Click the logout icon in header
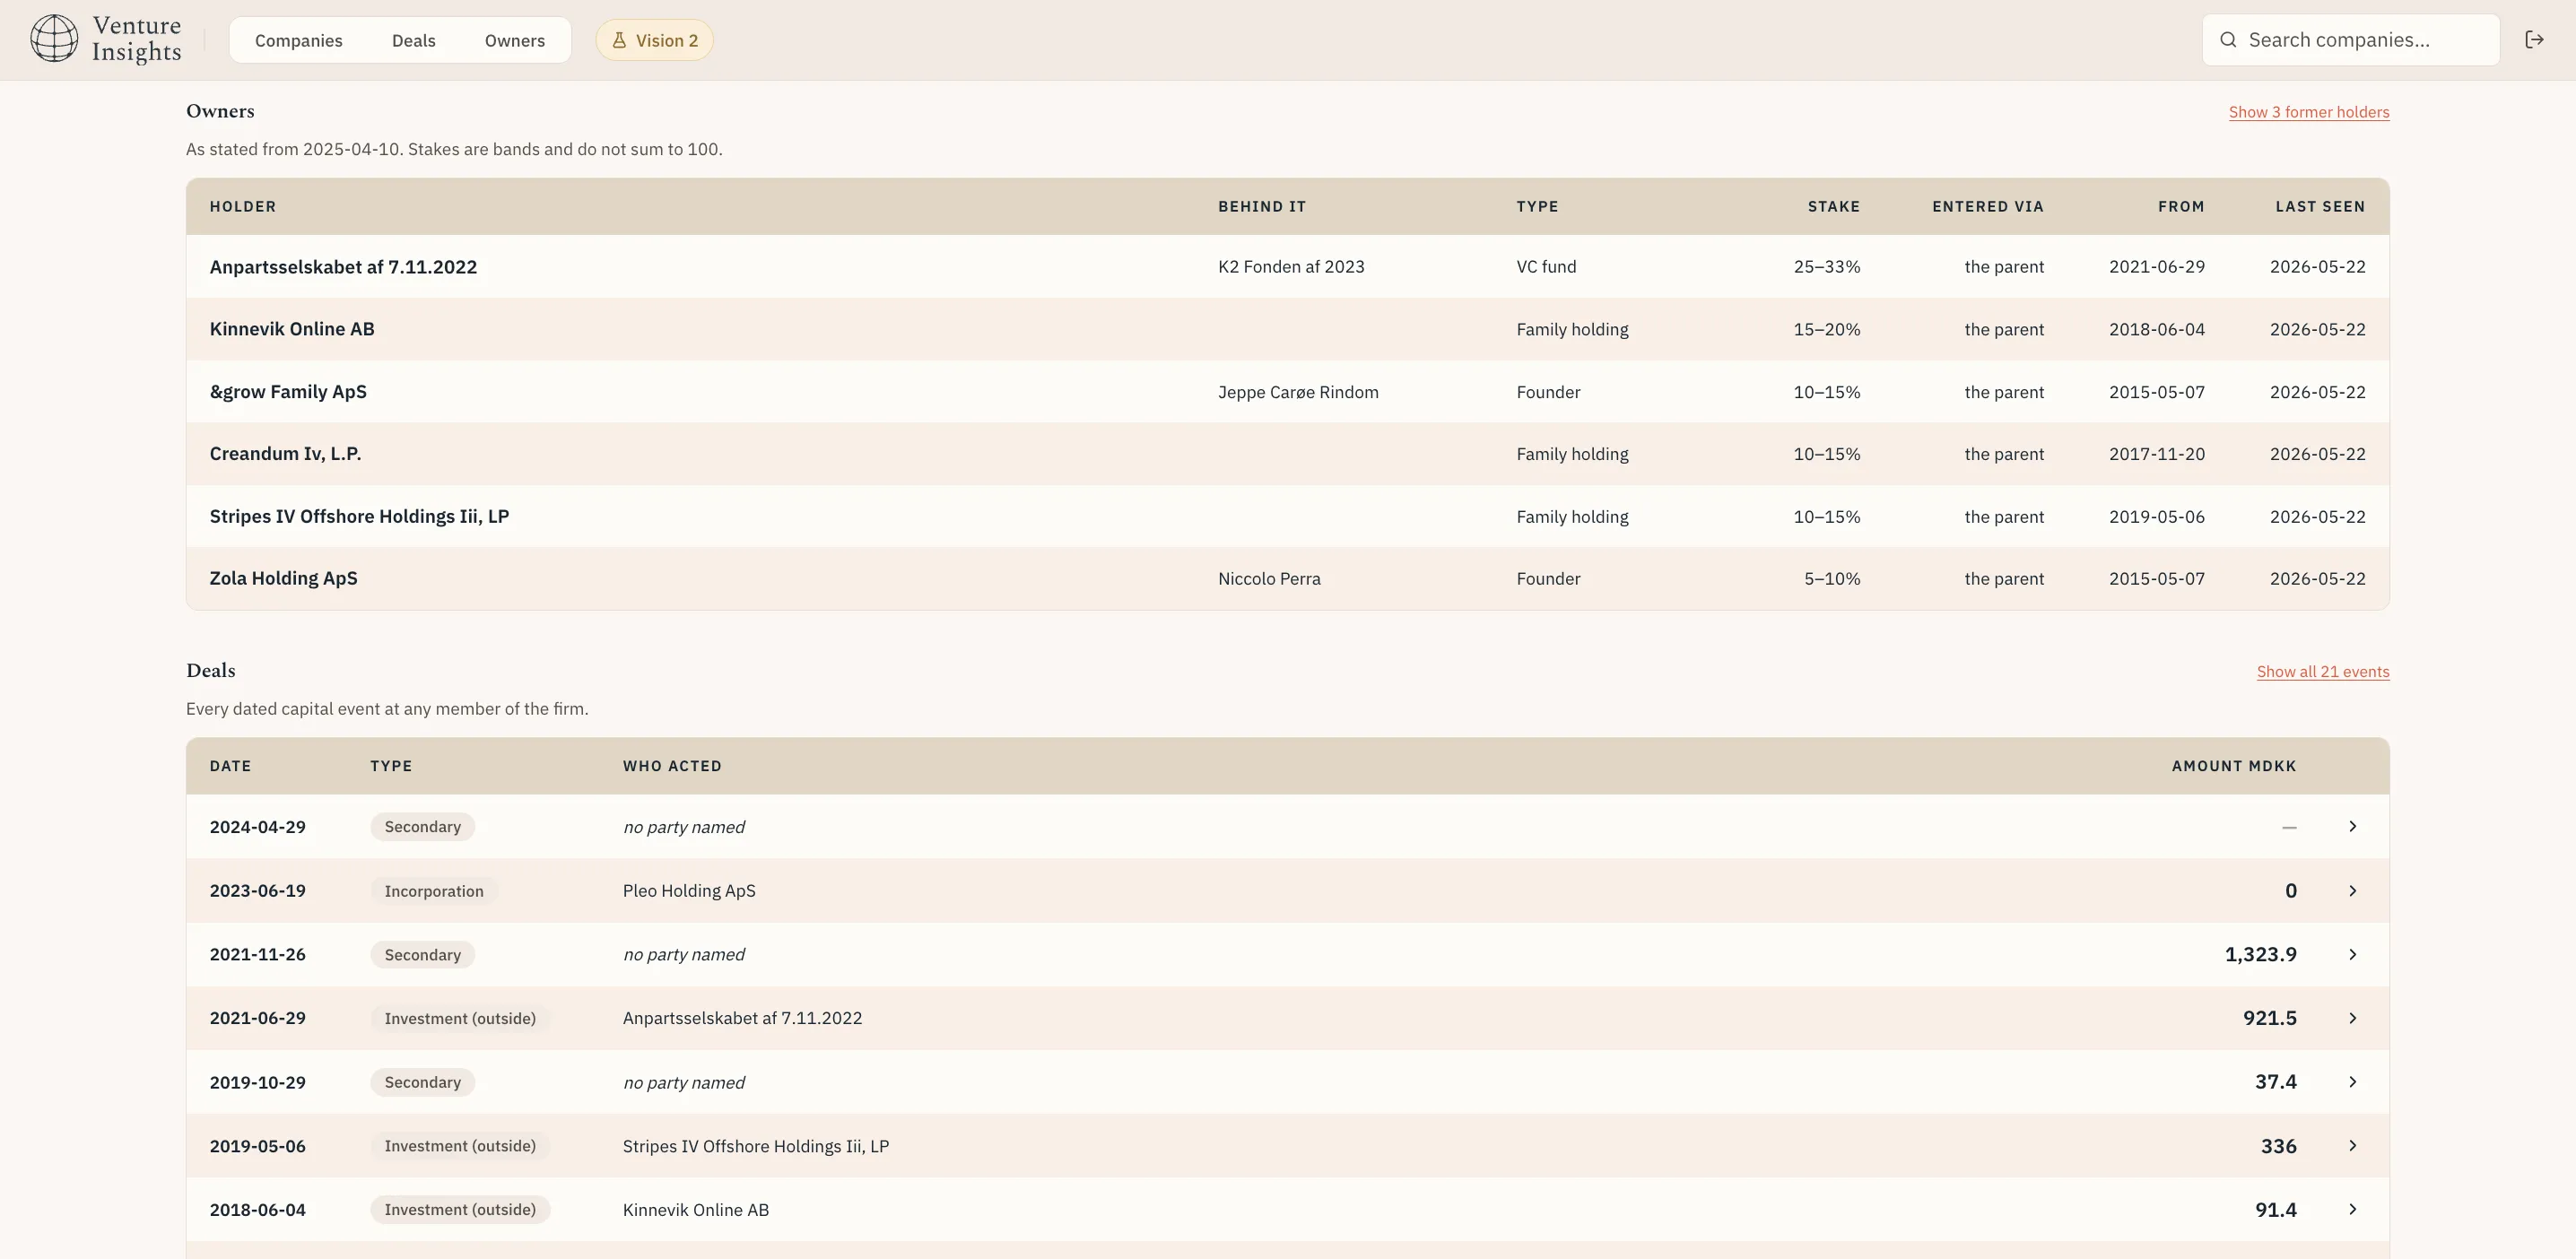2576x1259 pixels. (2534, 40)
